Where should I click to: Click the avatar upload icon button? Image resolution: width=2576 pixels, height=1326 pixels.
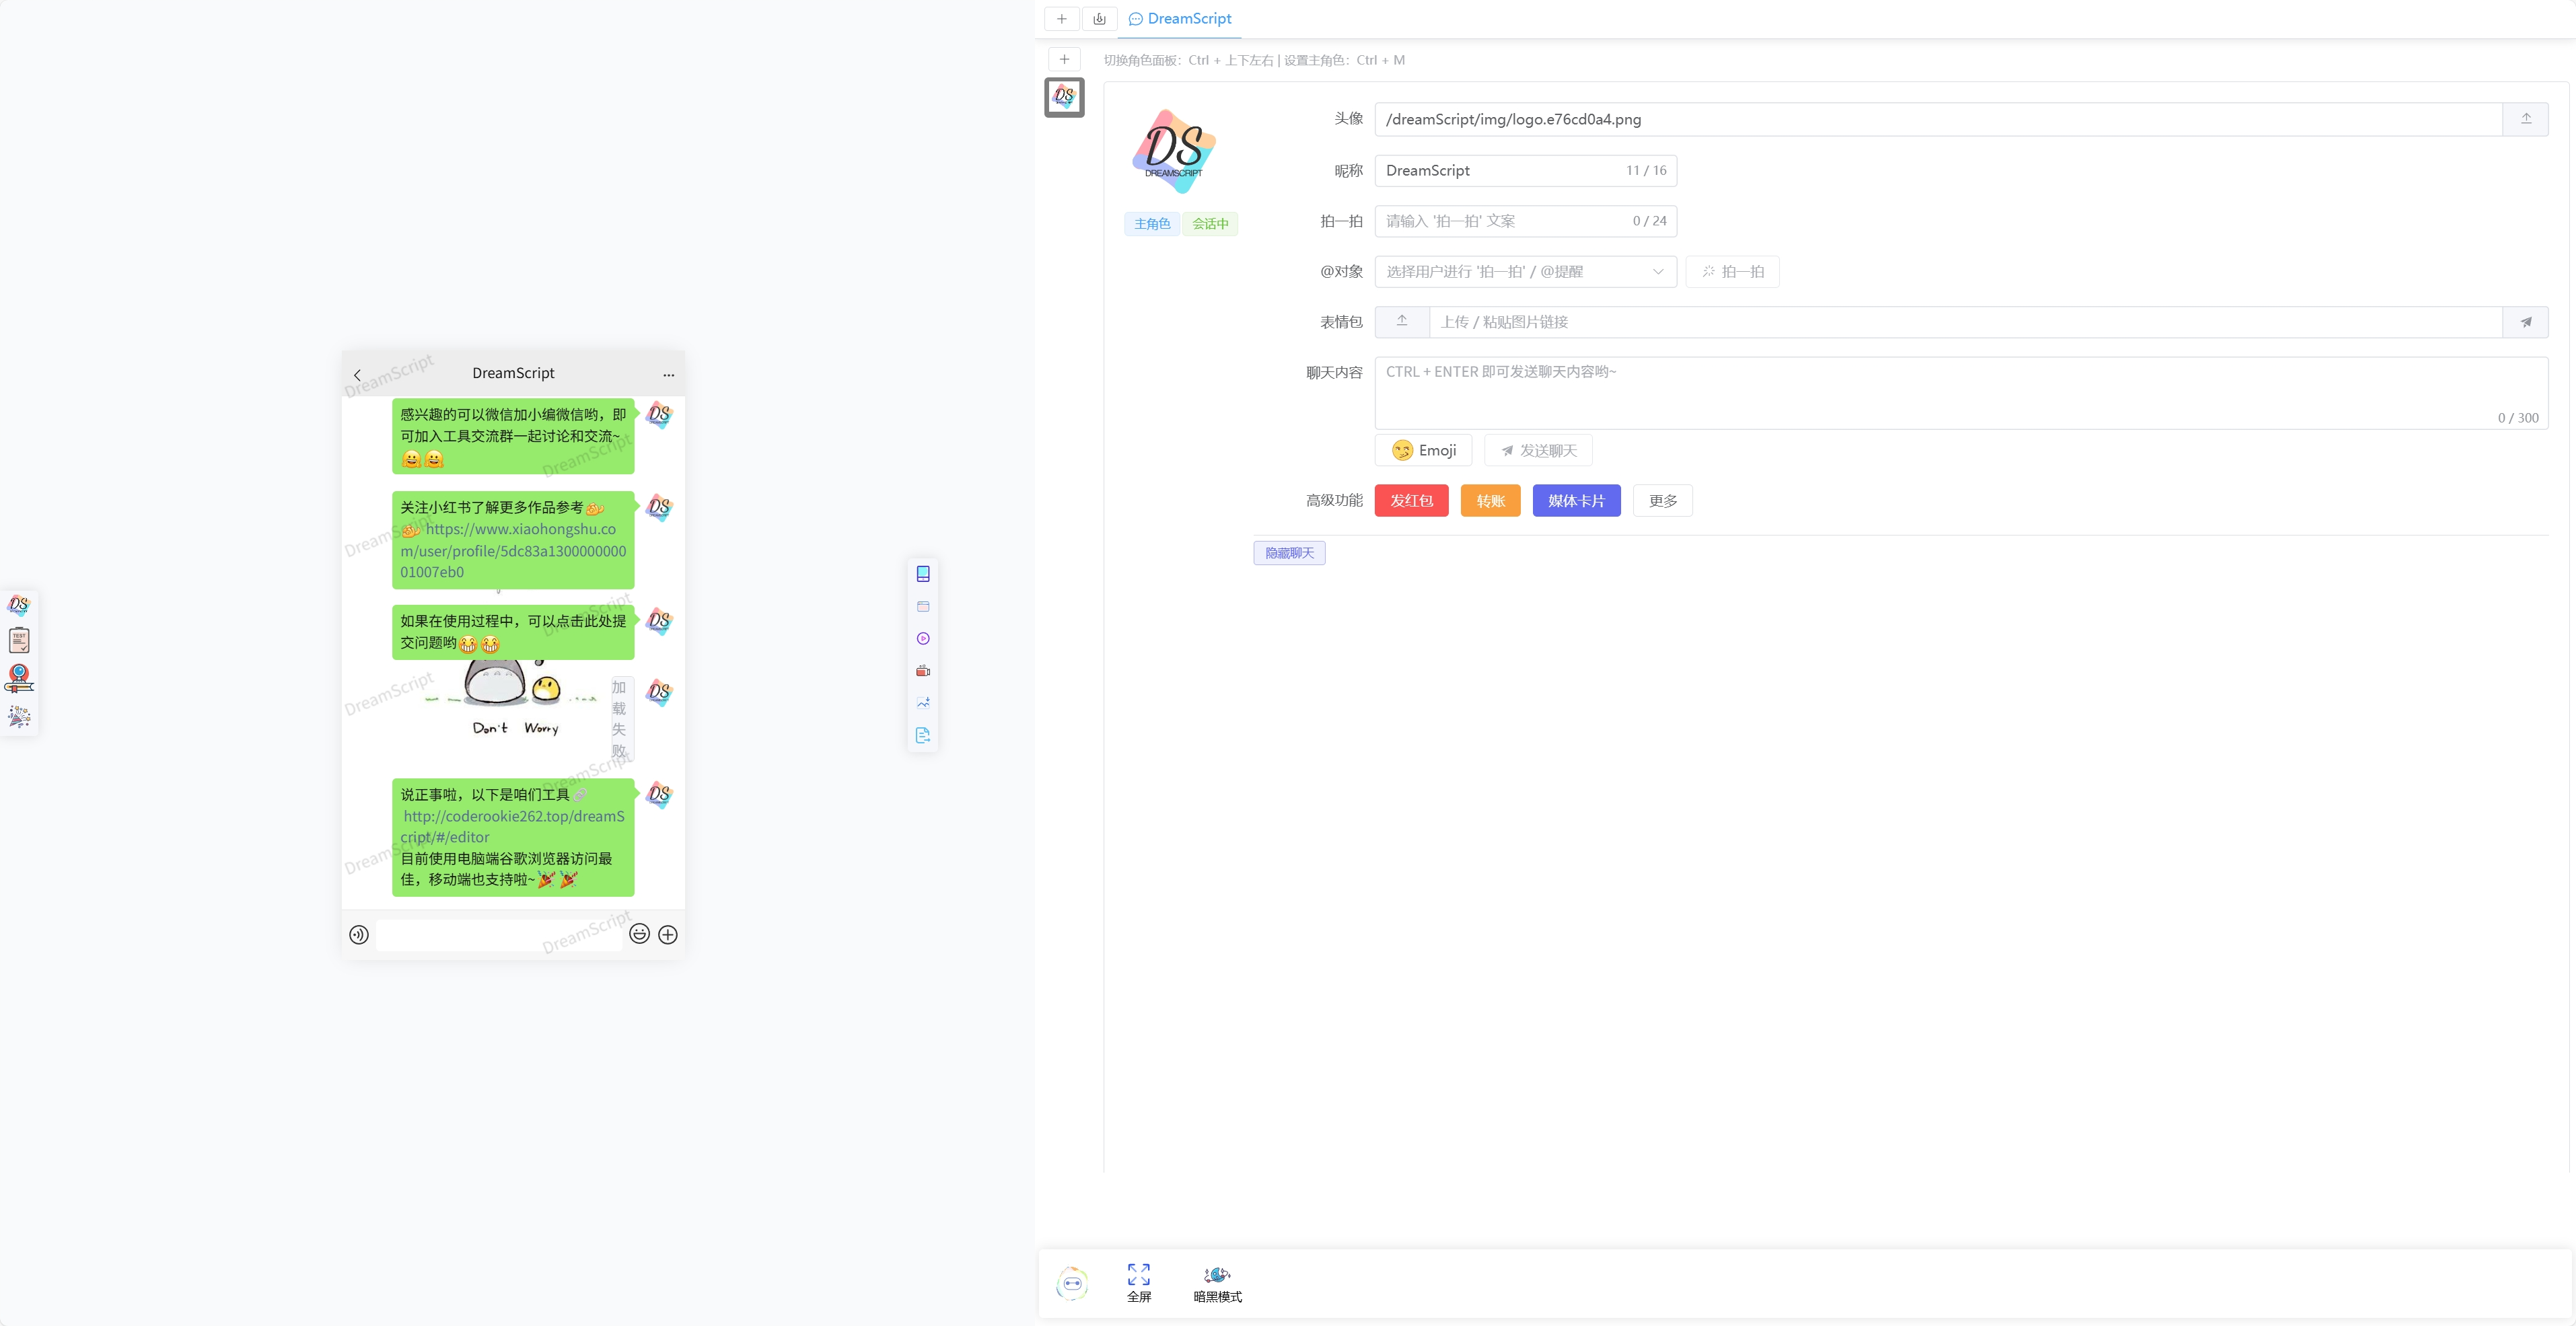click(2525, 119)
